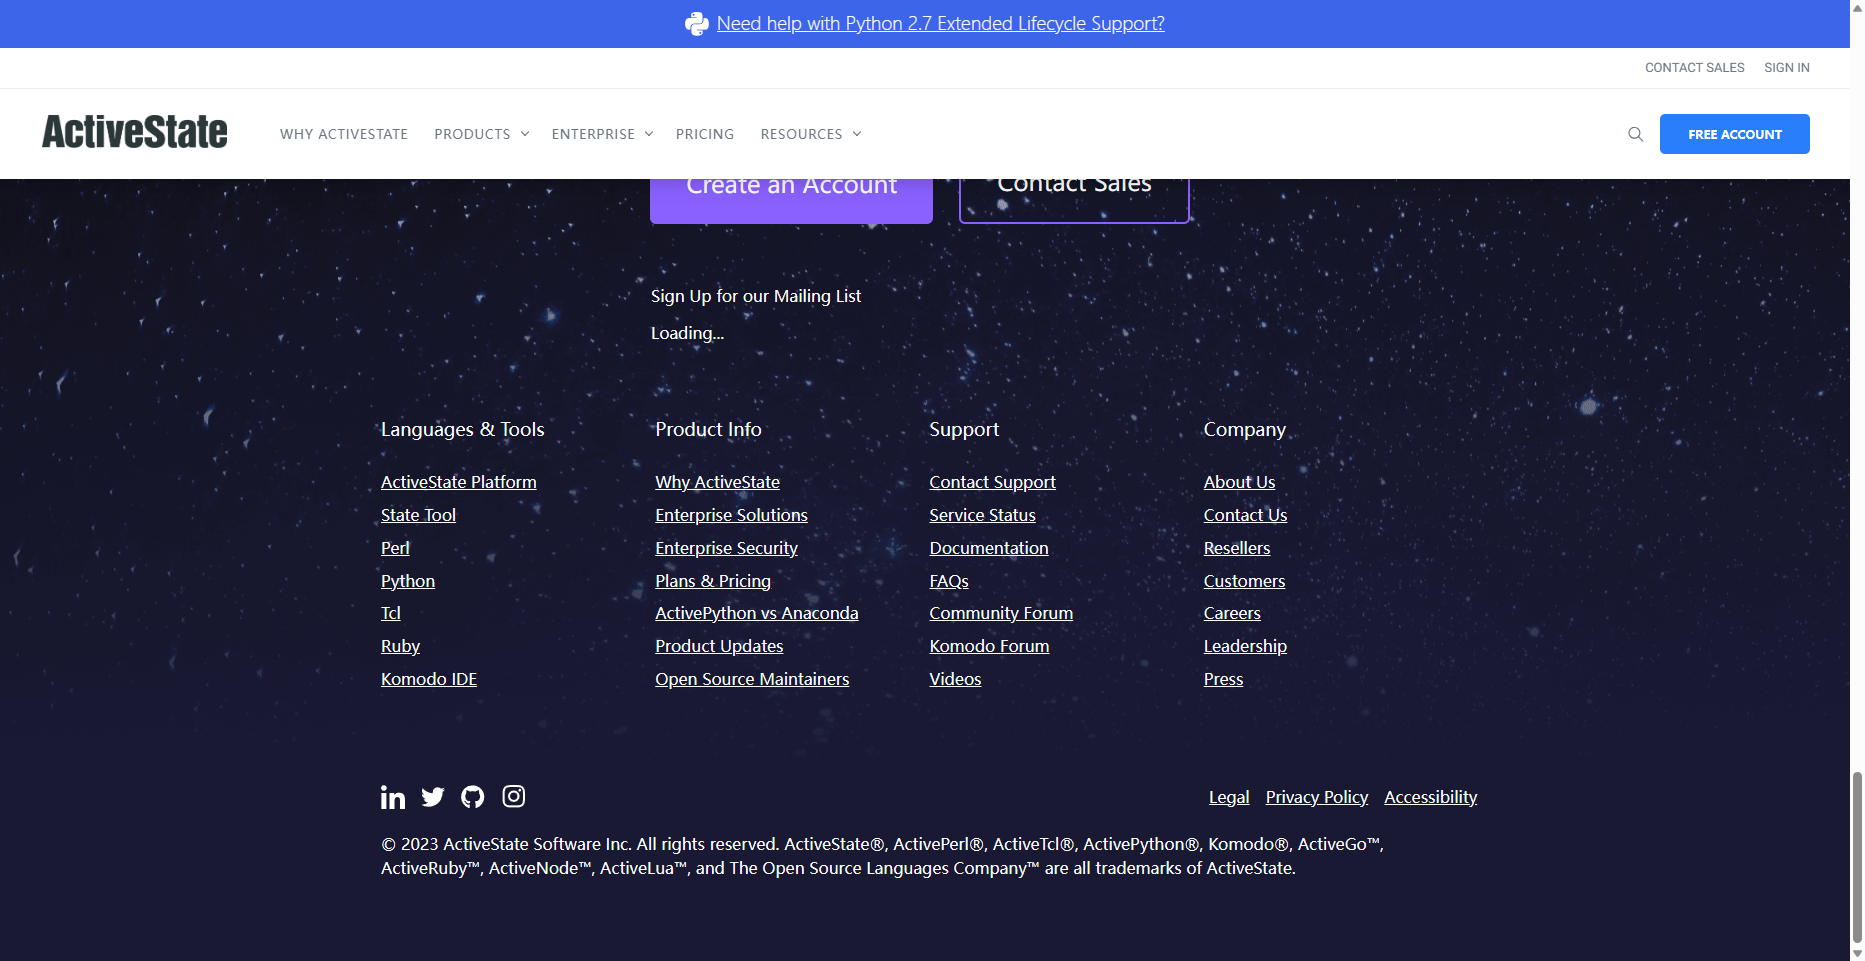The height and width of the screenshot is (961, 1865).
Task: Click the Python logo in top banner
Action: 697,24
